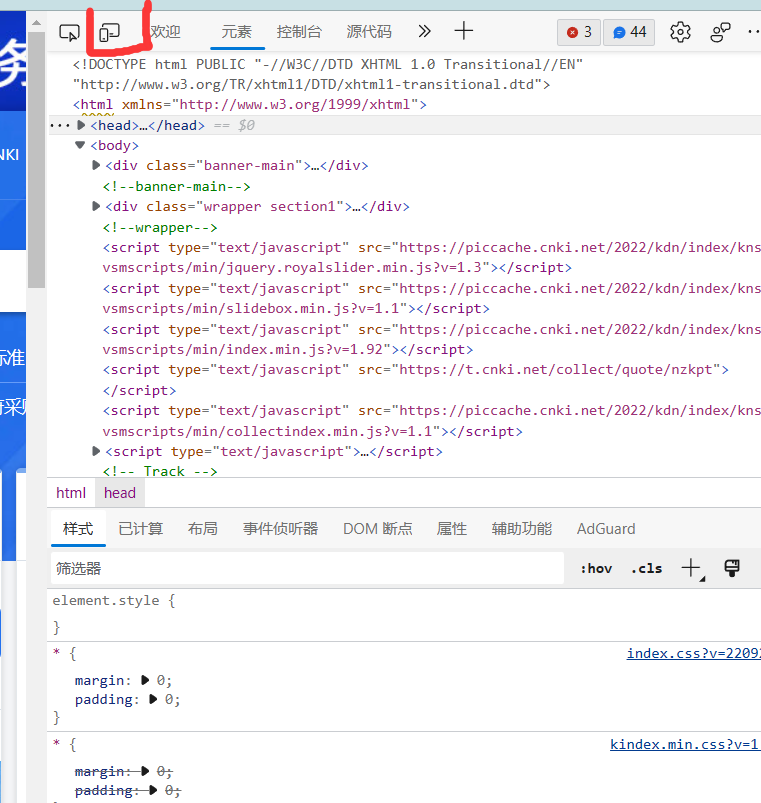The height and width of the screenshot is (803, 761).
Task: Switch to the 元素 tab
Action: pos(237,32)
